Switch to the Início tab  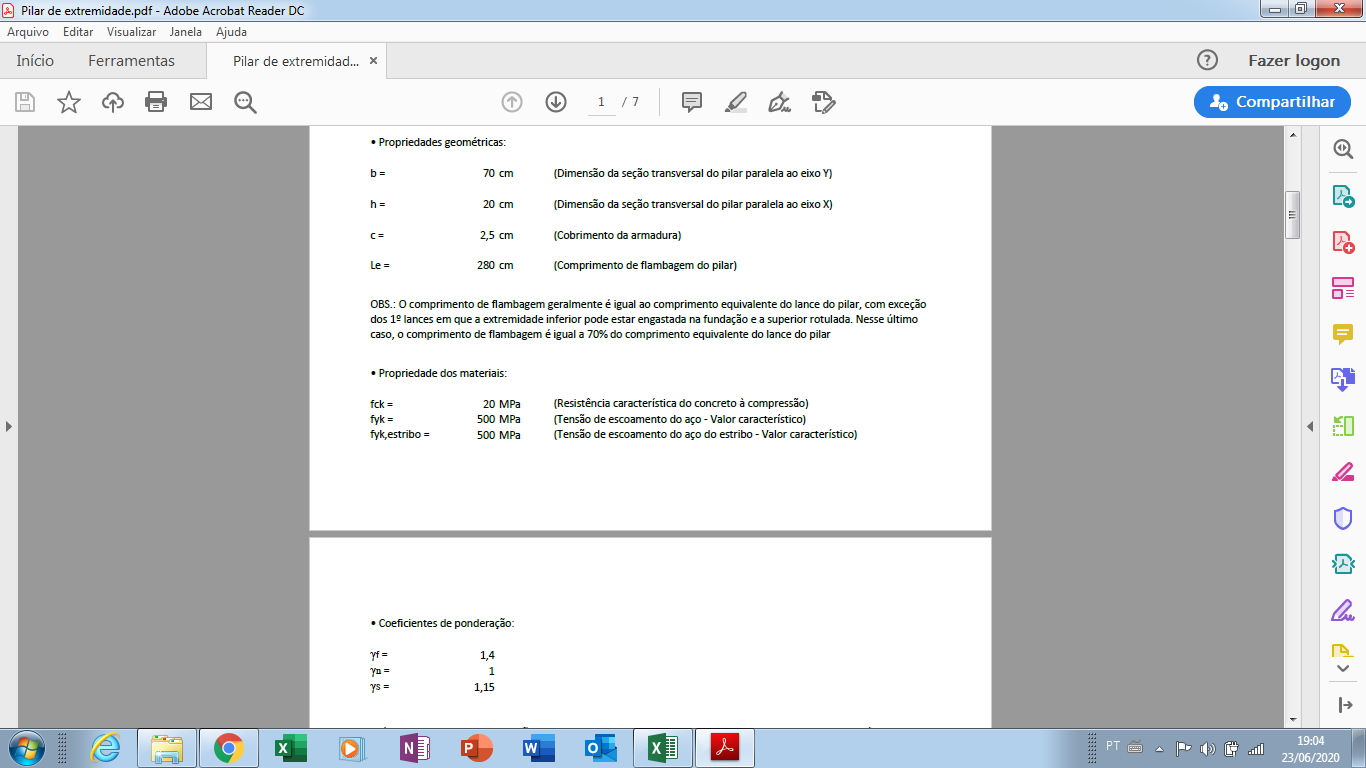[x=35, y=61]
